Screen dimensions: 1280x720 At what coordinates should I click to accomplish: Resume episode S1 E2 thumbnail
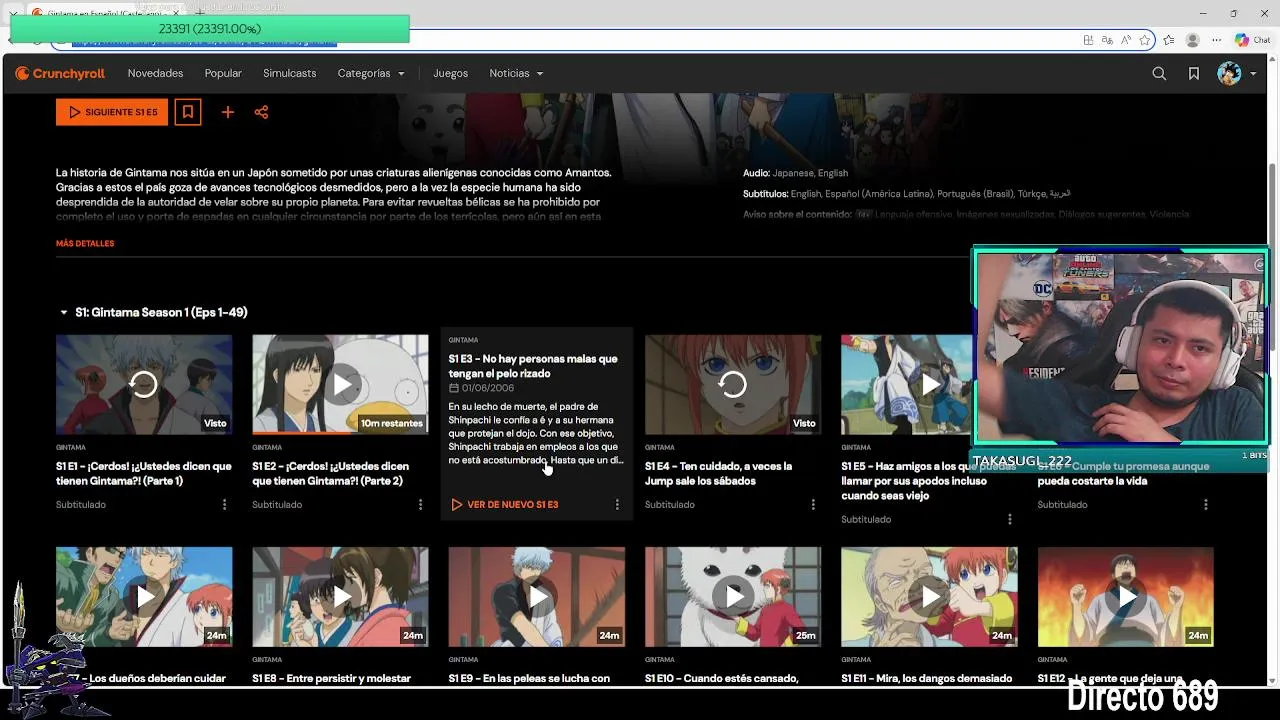pos(340,384)
